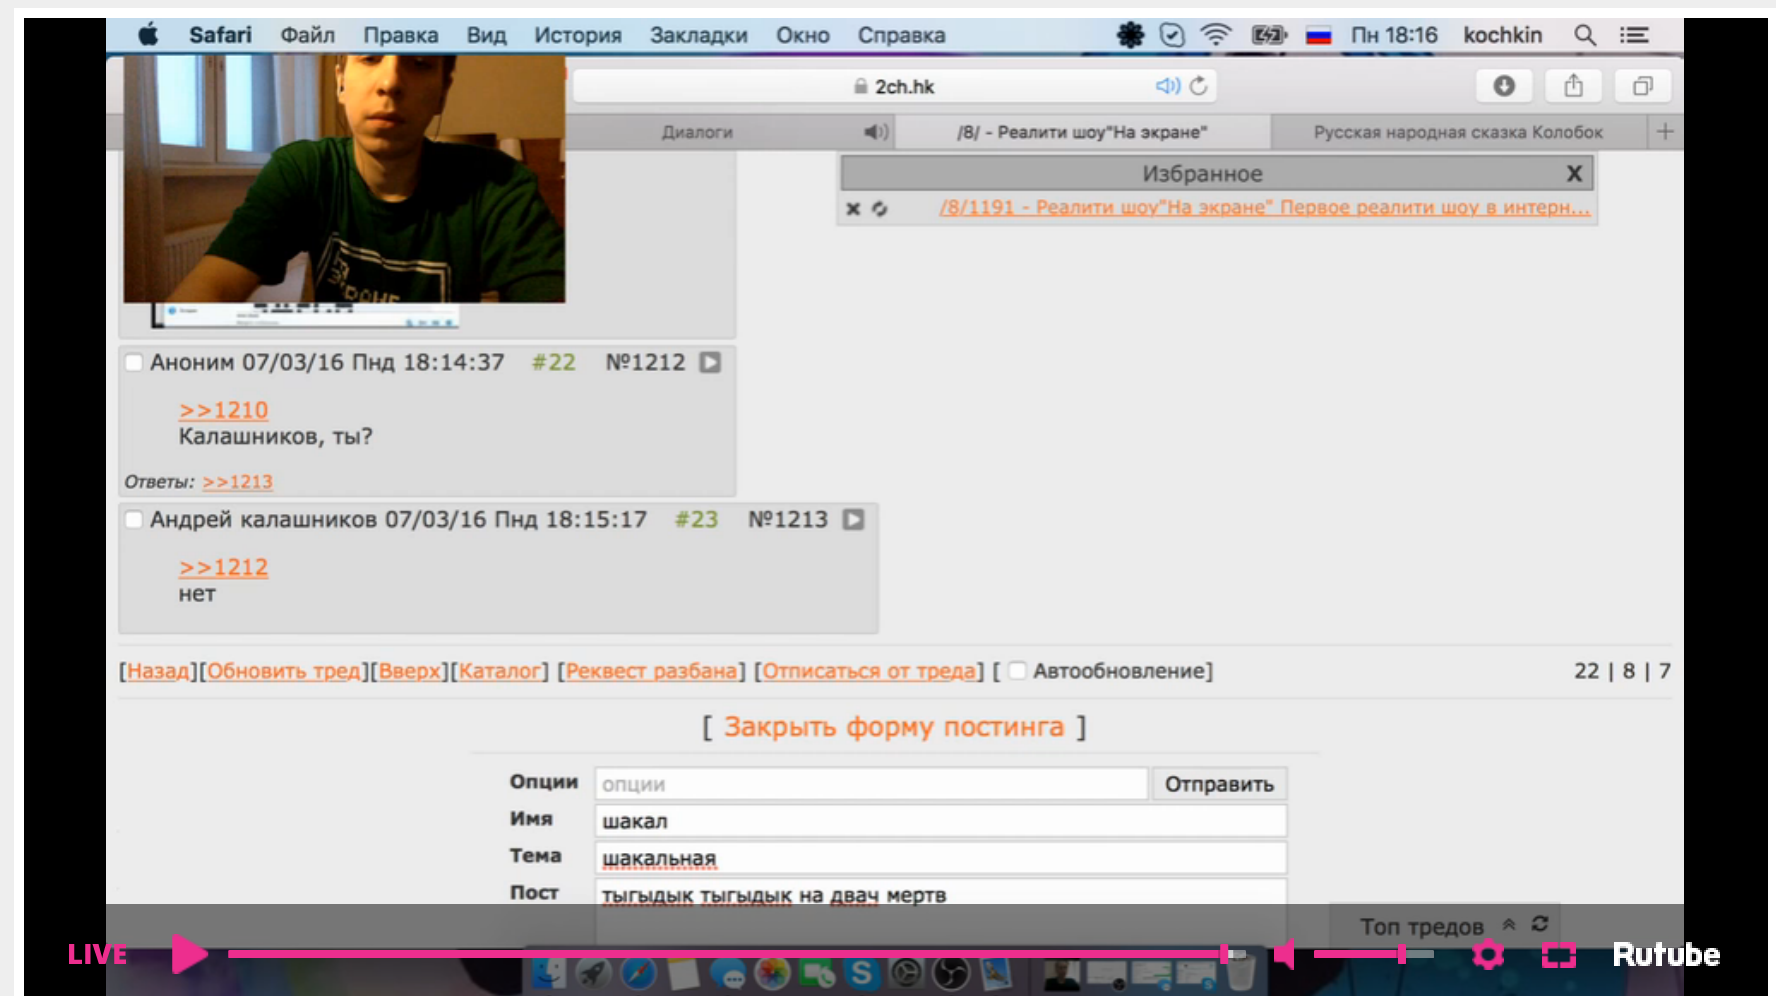Open the Закладки menu

(x=698, y=35)
